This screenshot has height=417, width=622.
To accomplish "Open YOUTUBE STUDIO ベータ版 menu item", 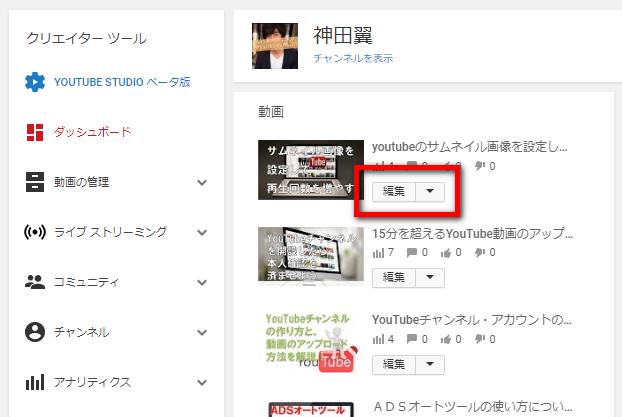I will 122,82.
